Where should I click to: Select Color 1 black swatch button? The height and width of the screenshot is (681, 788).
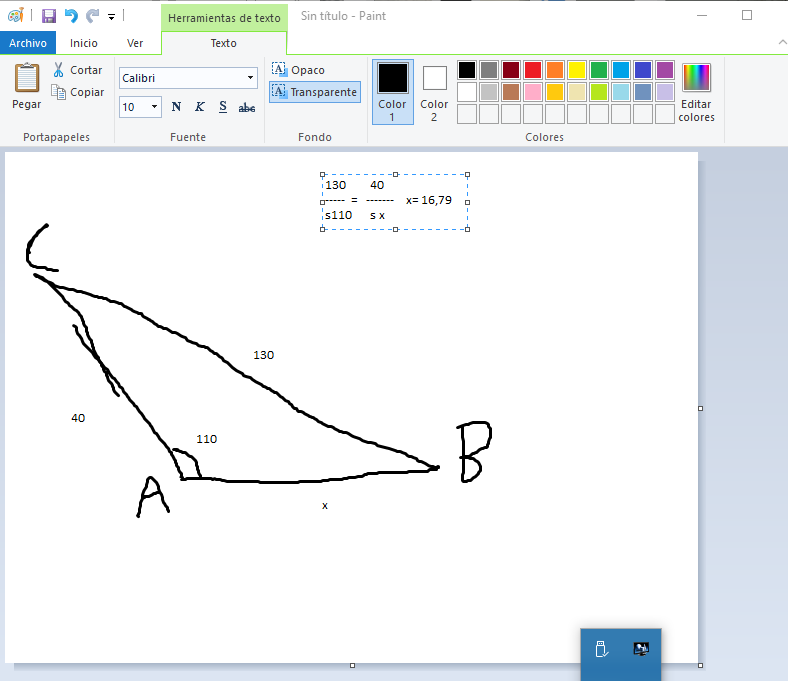tap(392, 92)
